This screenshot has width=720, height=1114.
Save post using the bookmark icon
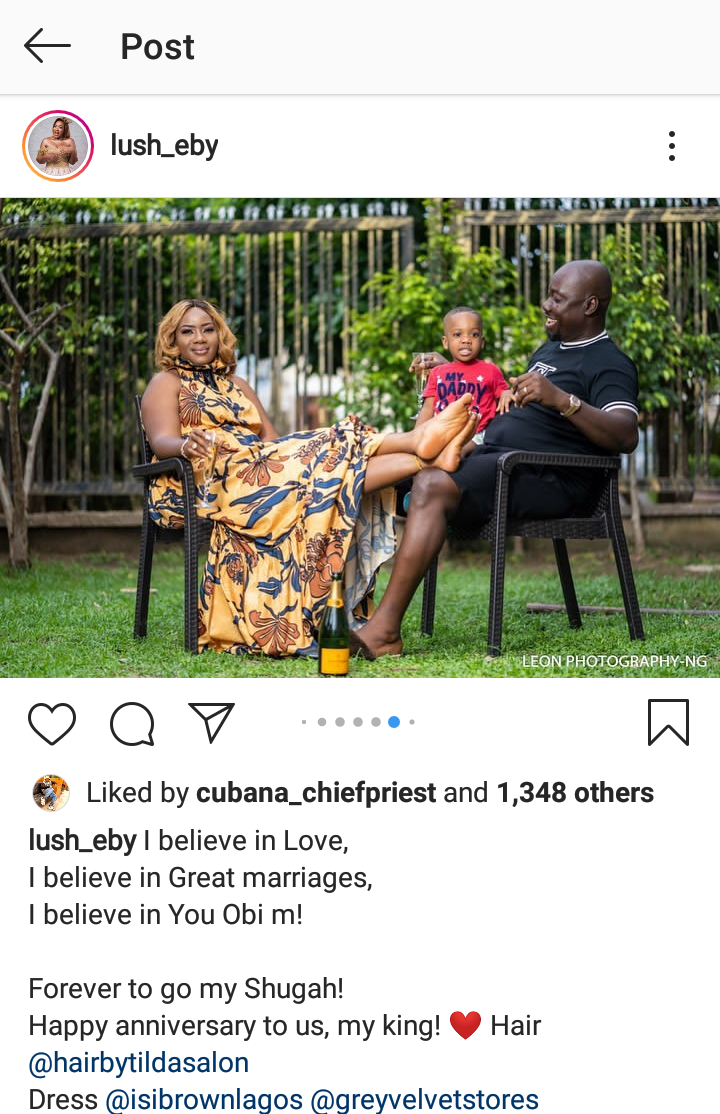[x=668, y=723]
